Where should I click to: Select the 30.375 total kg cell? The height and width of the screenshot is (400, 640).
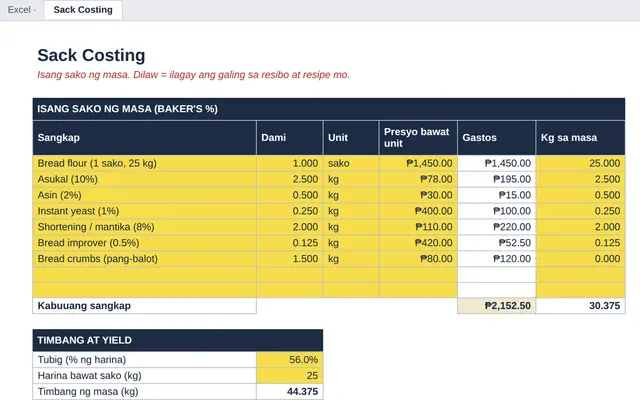[580, 306]
